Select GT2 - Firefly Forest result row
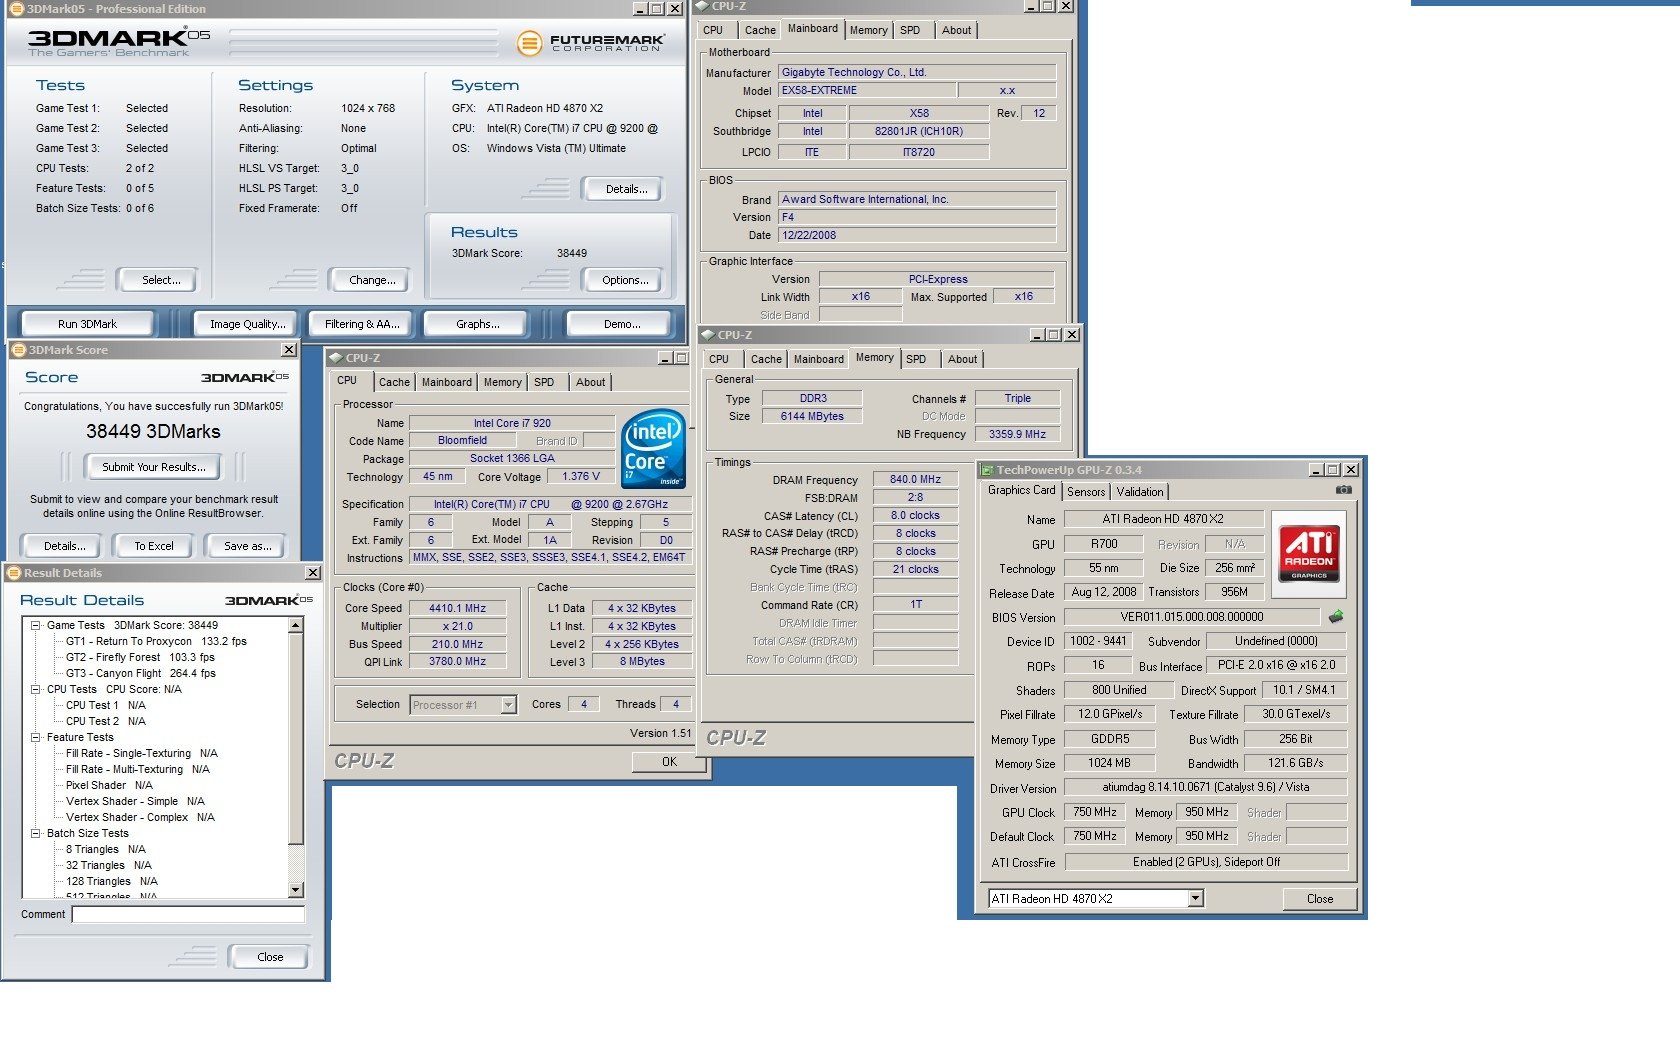Screen dimensions: 1680x1050 tap(140, 657)
